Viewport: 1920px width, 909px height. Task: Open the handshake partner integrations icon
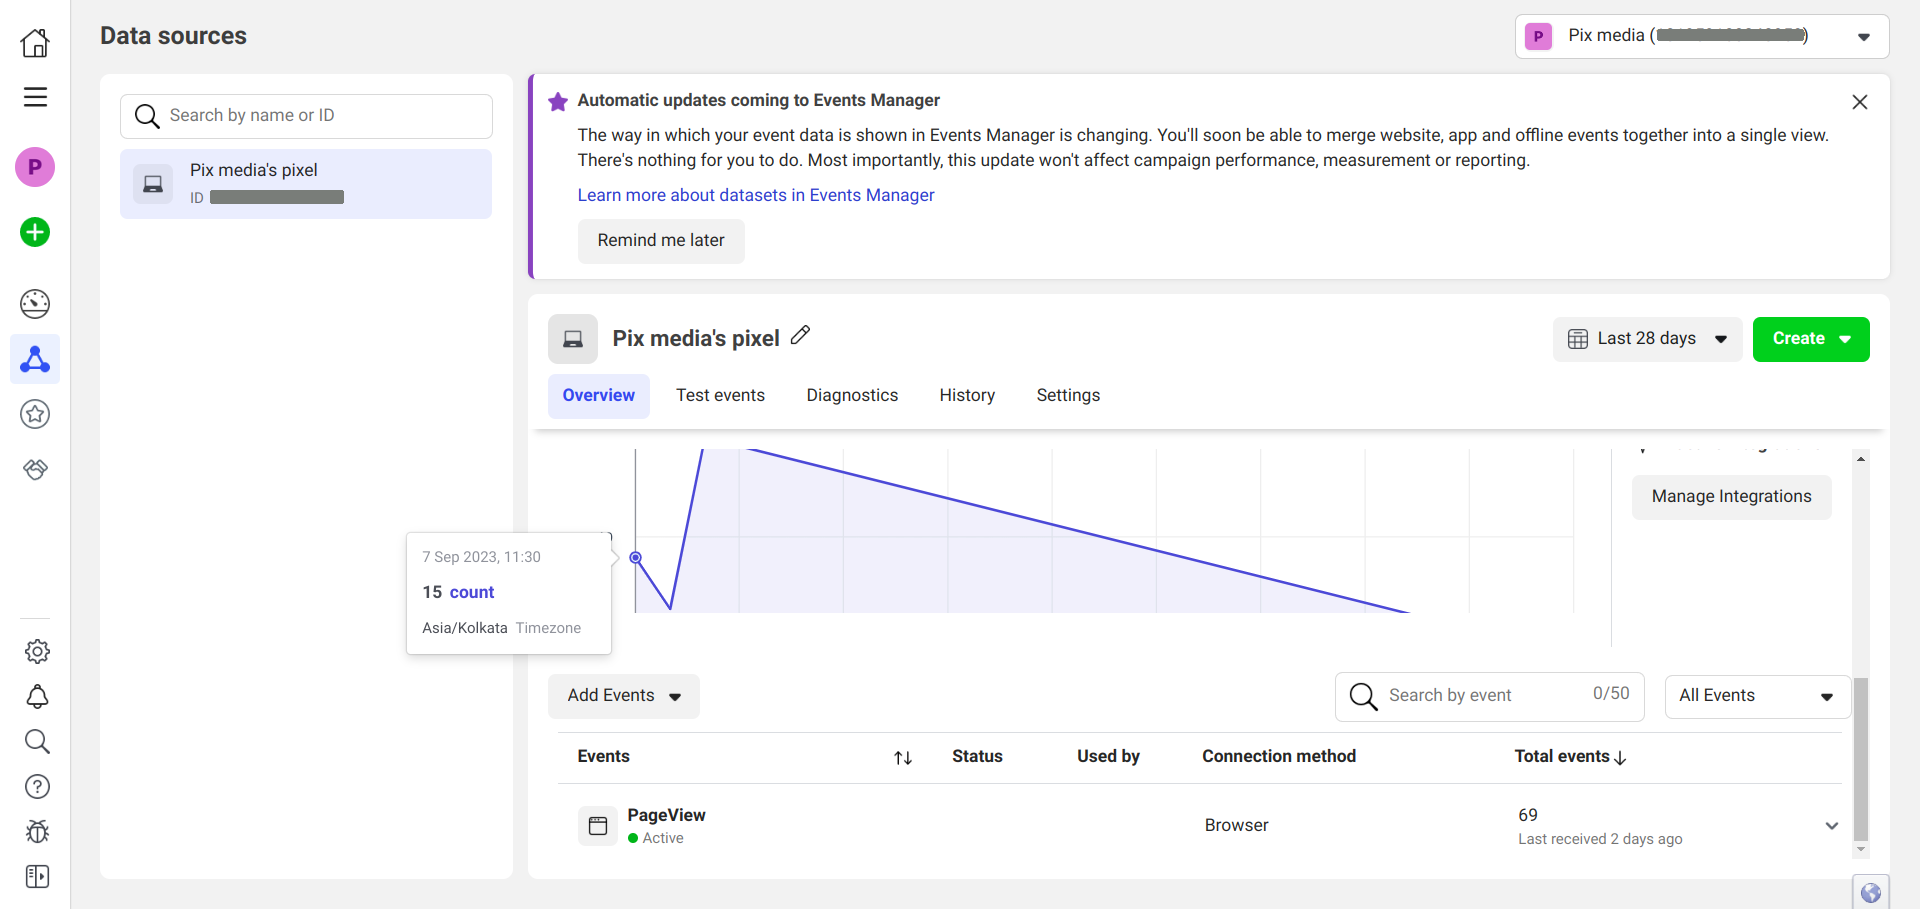[x=35, y=469]
